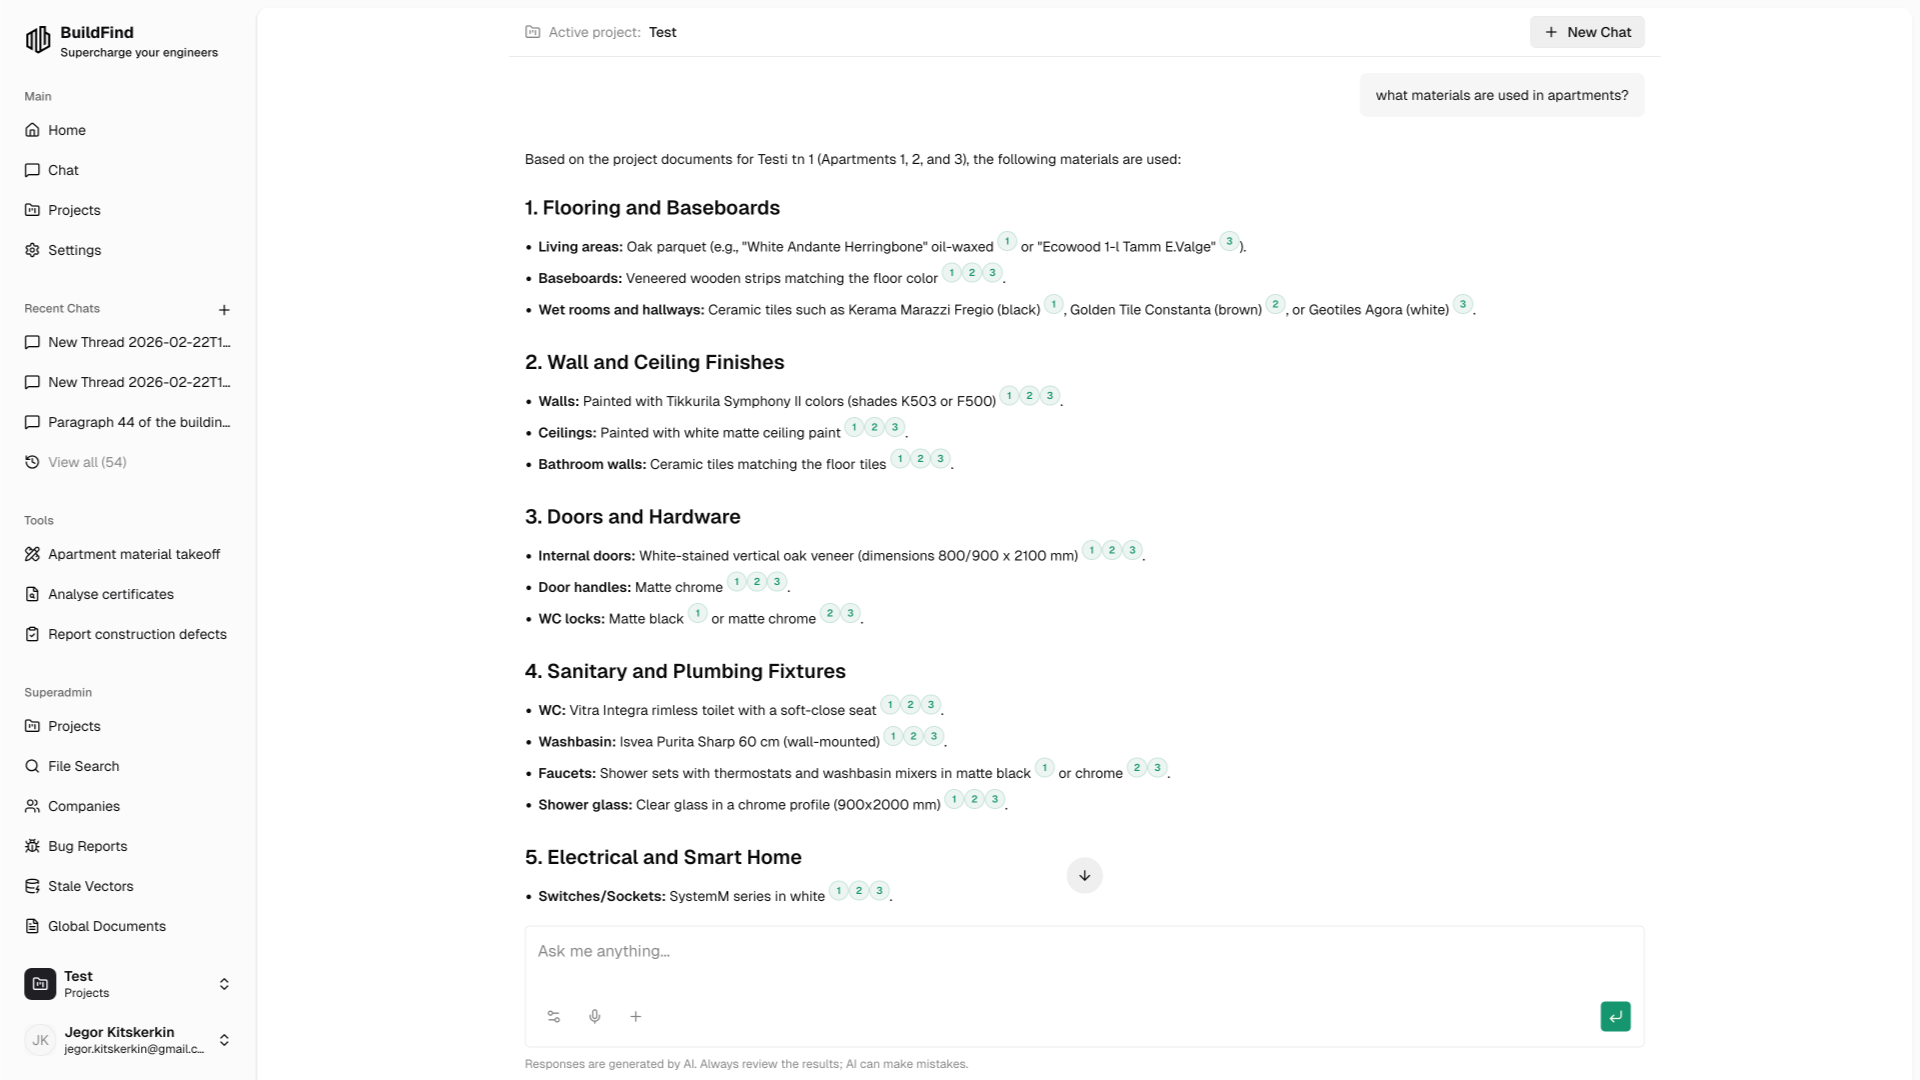1920x1080 pixels.
Task: Open the Report construction defects tool
Action: pyautogui.click(x=137, y=634)
